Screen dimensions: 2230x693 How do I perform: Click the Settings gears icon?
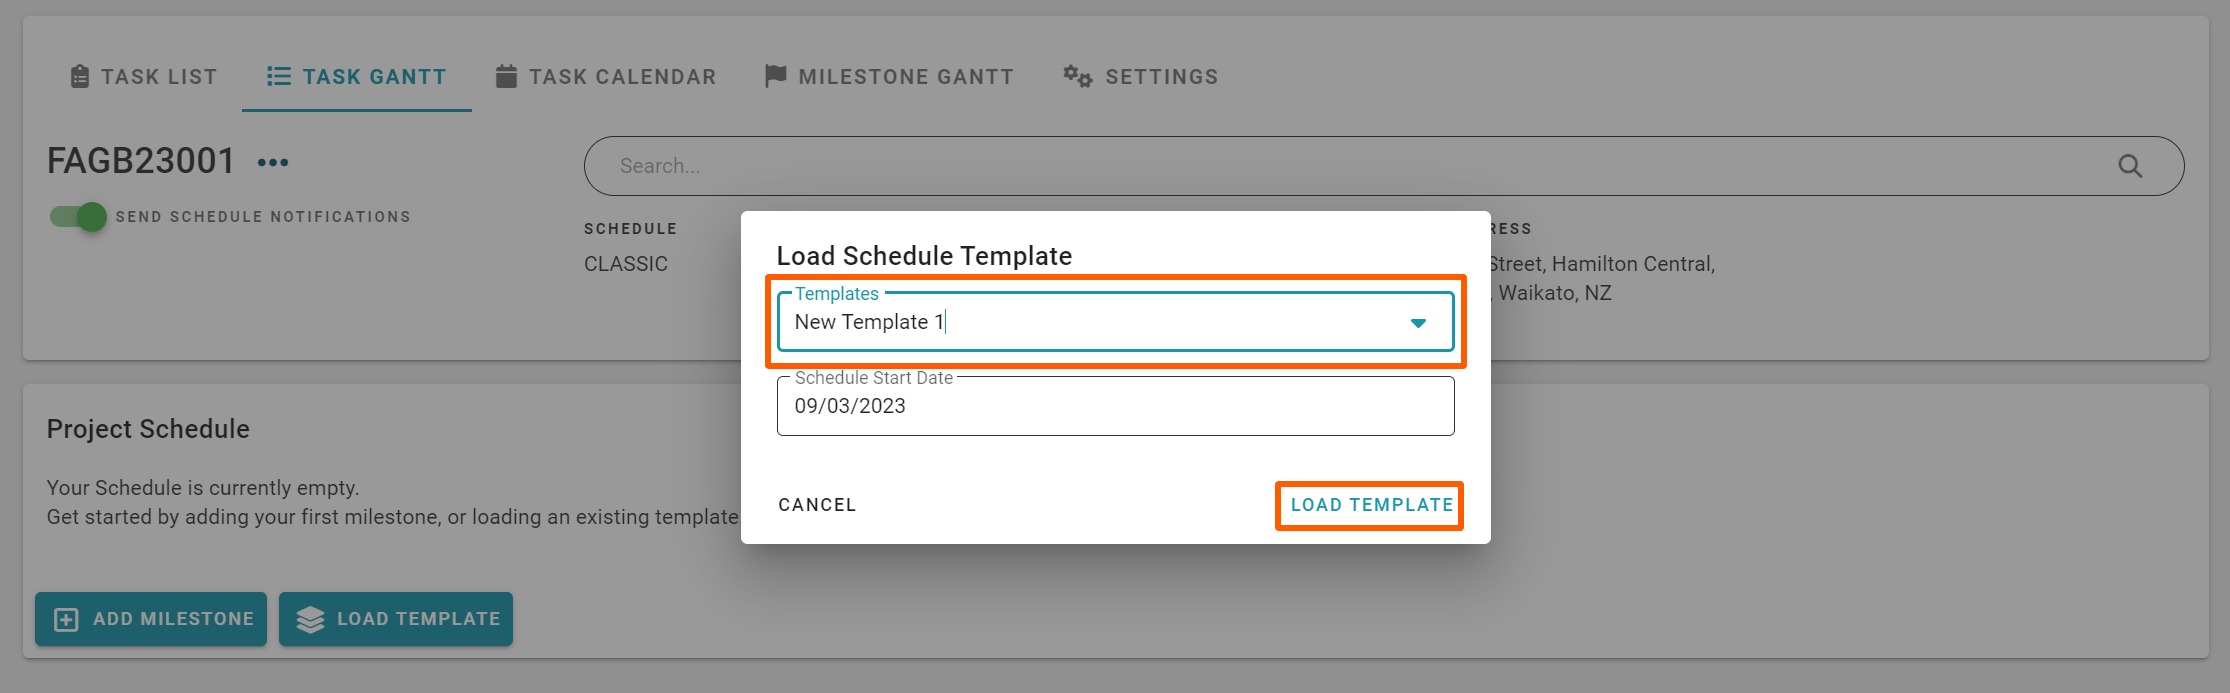pyautogui.click(x=1077, y=77)
